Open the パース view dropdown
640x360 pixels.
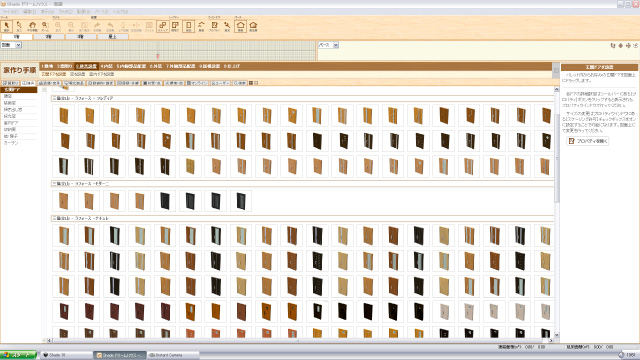pos(329,45)
